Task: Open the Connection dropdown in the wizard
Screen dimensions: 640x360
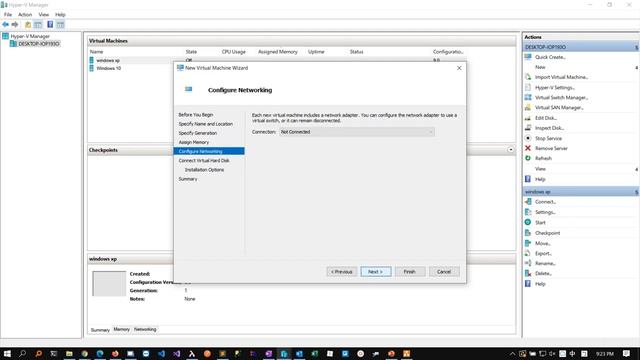Action: click(356, 132)
